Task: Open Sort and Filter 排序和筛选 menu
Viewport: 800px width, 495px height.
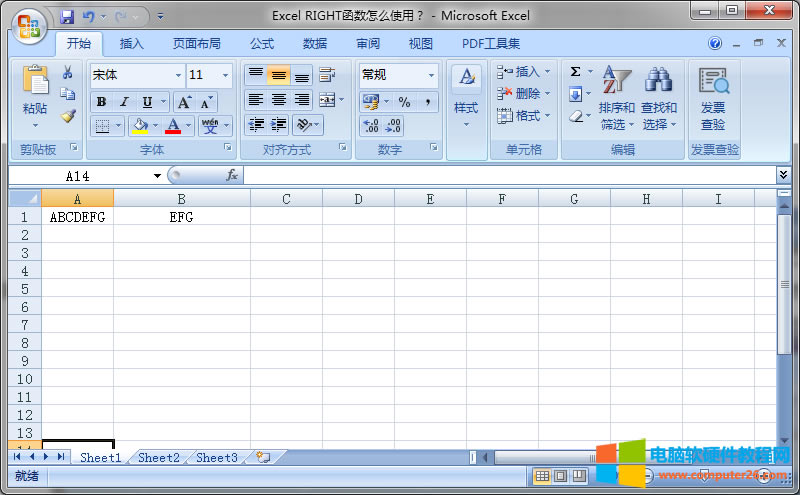Action: point(617,98)
